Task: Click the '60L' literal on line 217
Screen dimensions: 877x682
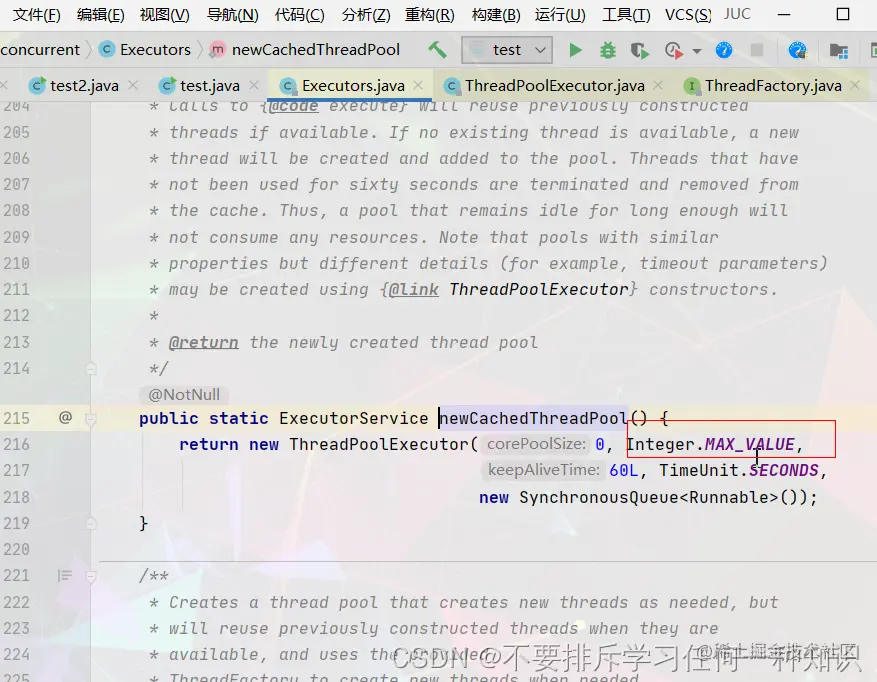Action: 624,471
